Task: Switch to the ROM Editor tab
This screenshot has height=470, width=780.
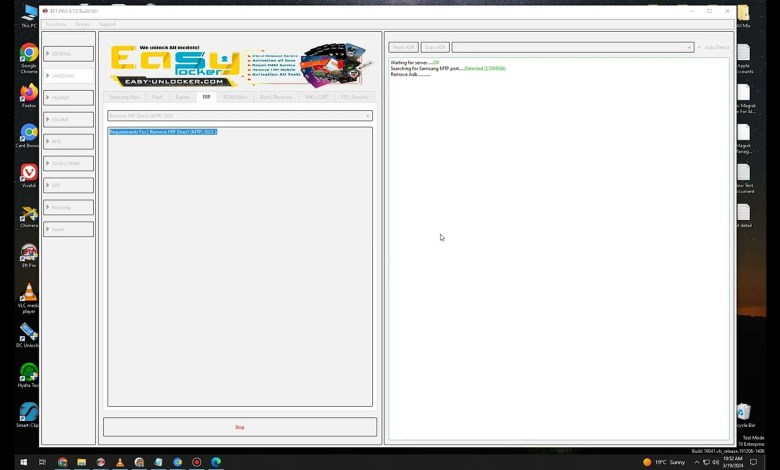Action: (235, 97)
